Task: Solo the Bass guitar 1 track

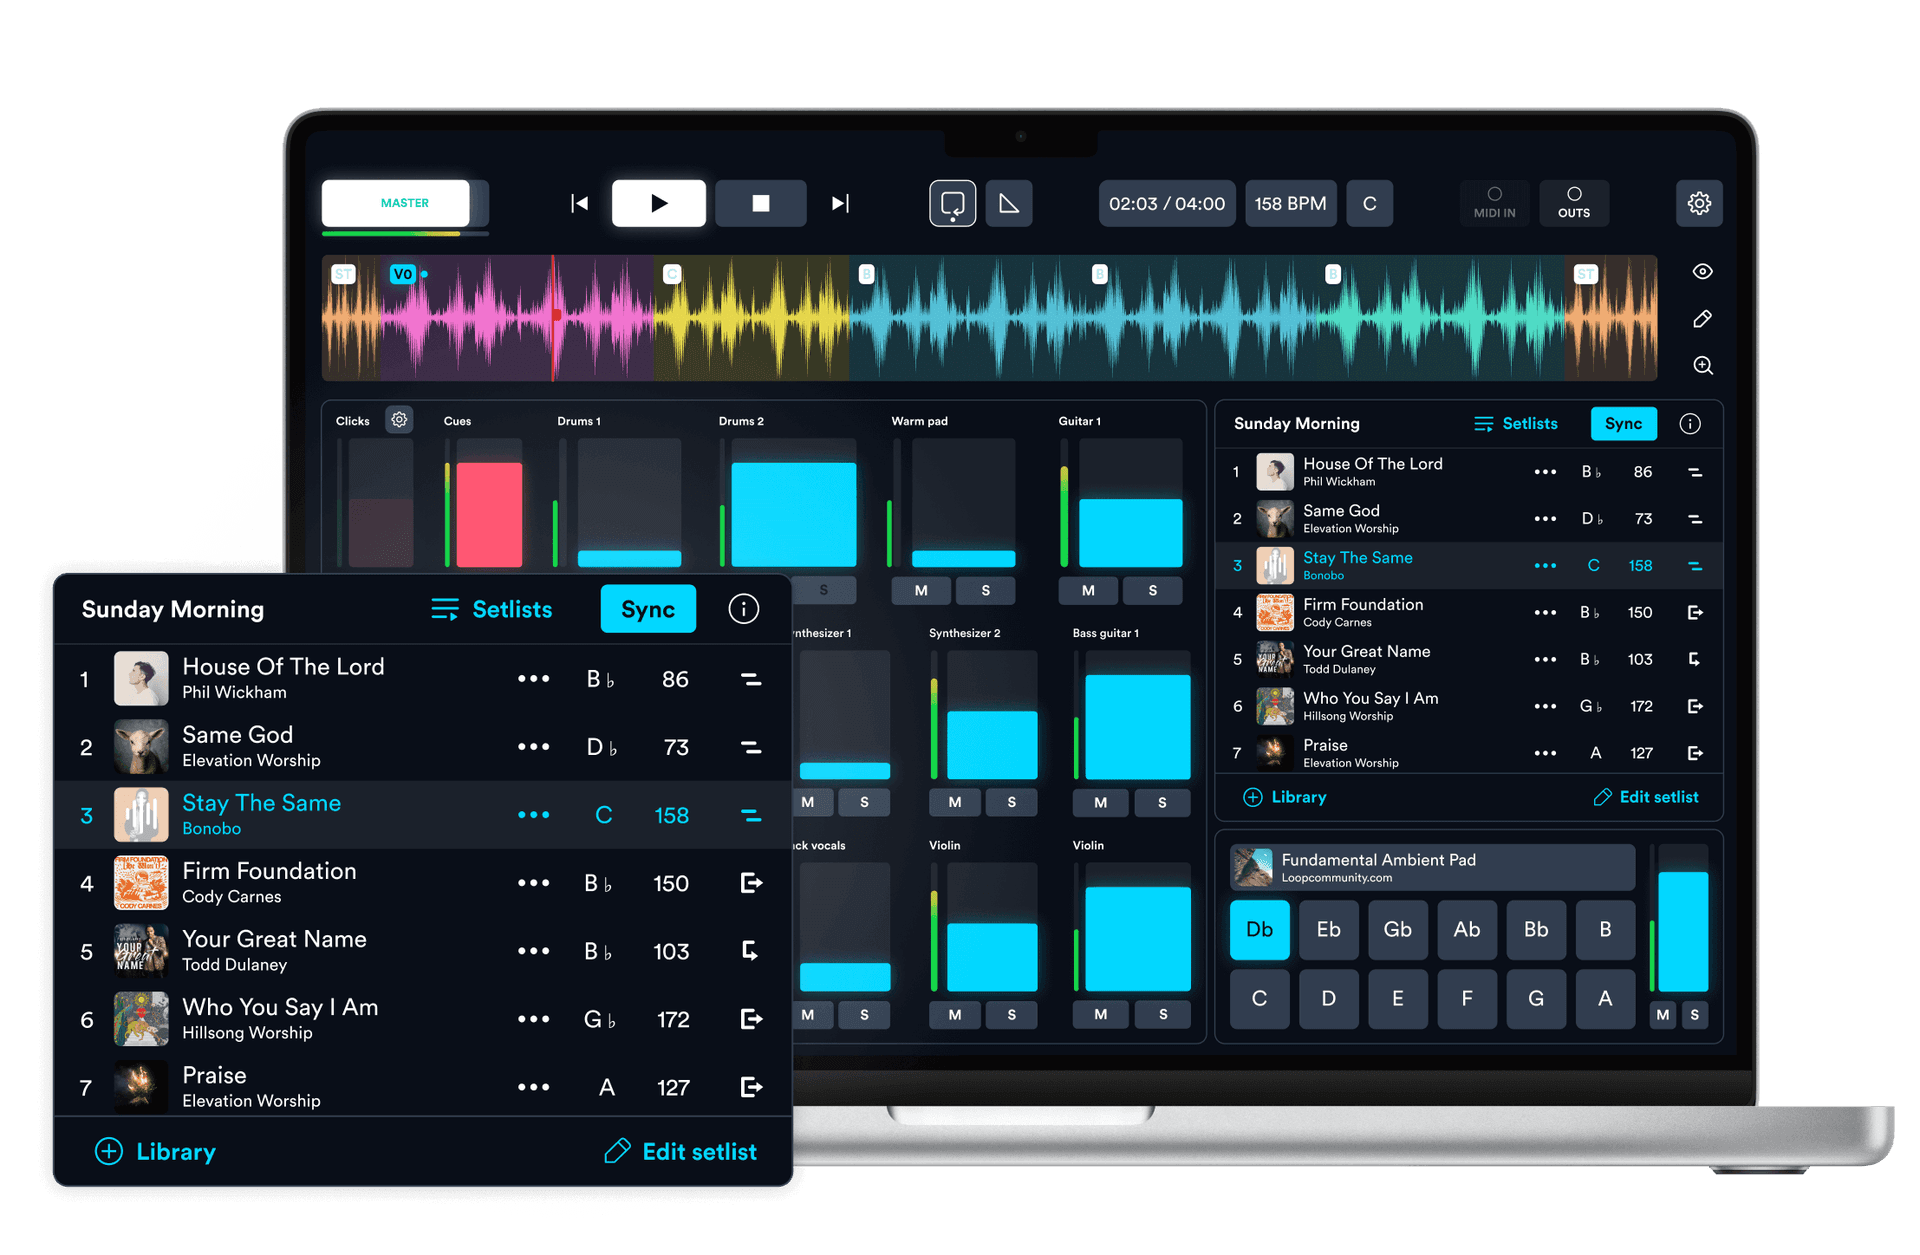Action: point(1162,803)
